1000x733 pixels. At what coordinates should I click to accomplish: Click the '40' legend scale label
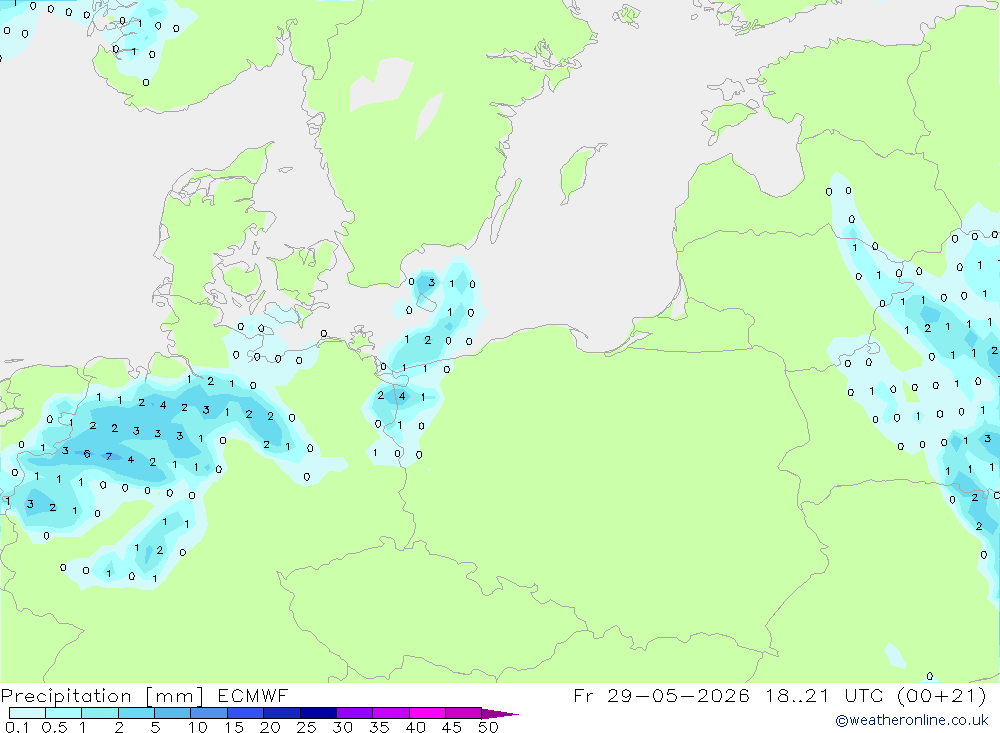416,727
